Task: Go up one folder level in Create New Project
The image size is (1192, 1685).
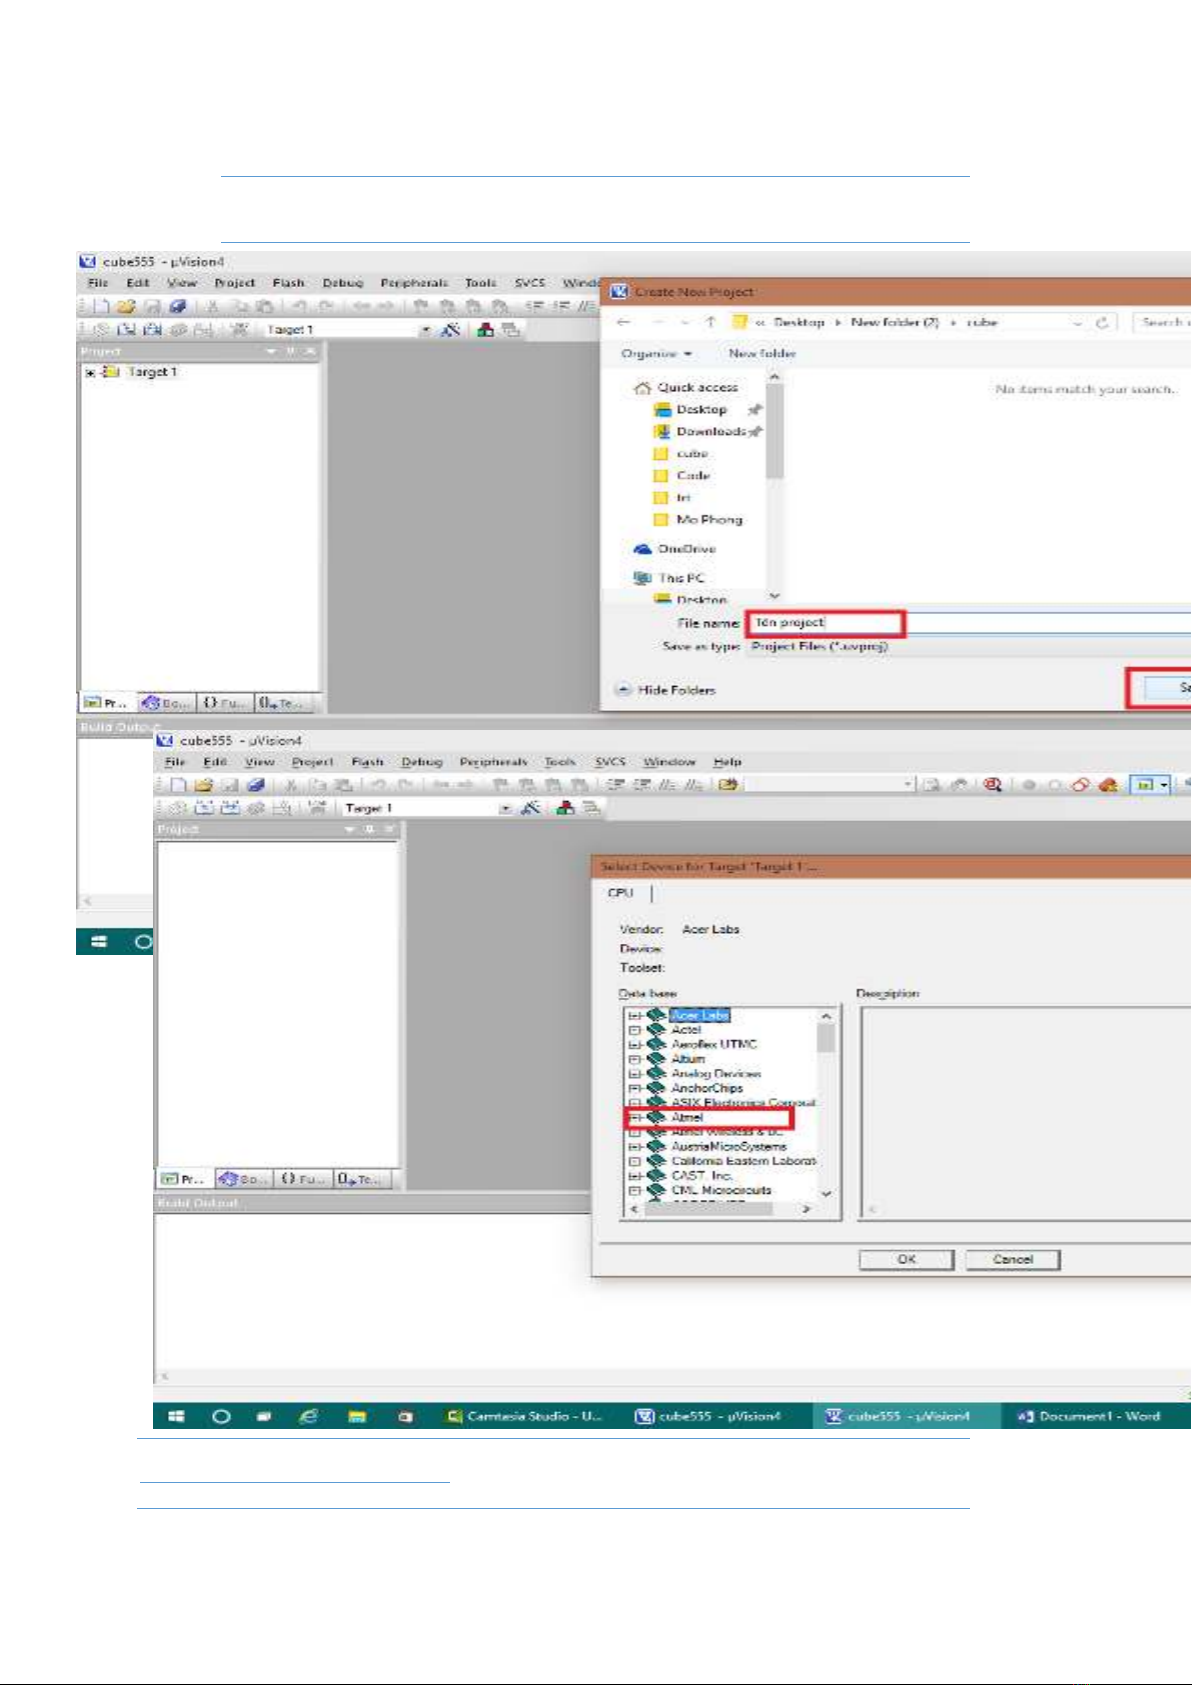Action: (710, 322)
